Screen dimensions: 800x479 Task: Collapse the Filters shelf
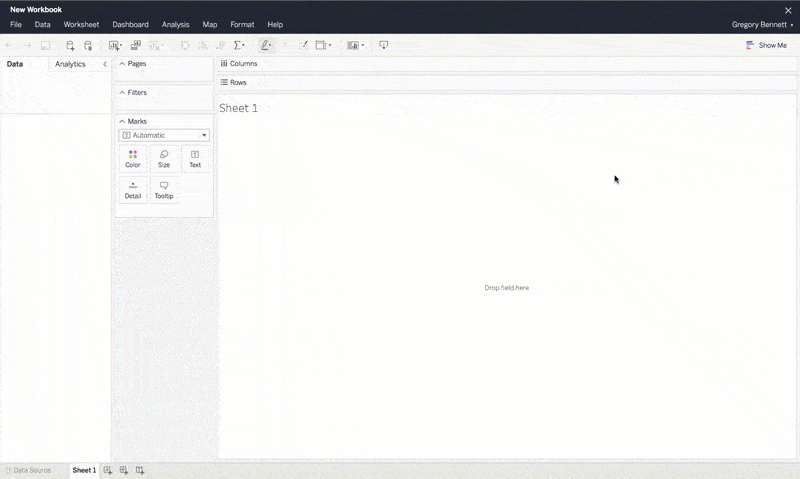122,92
